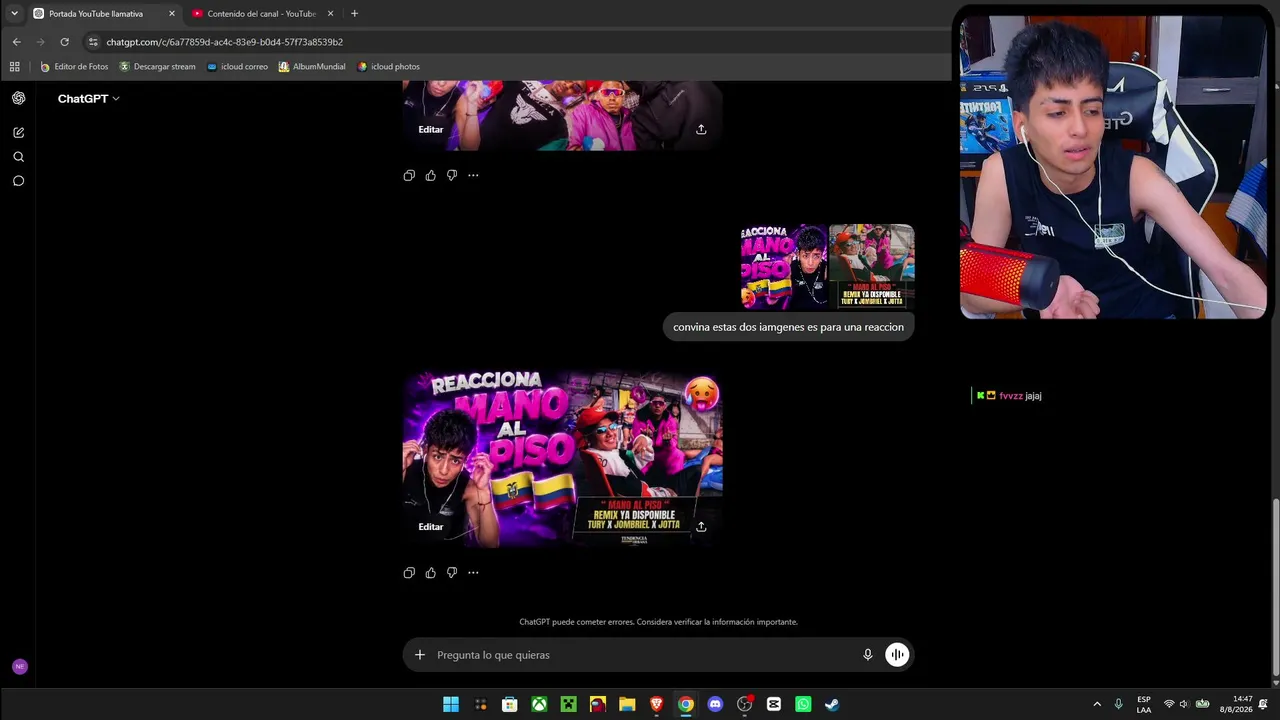This screenshot has height=720, width=1280.
Task: Select the chatgpt.com address bar URL
Action: (x=225, y=42)
